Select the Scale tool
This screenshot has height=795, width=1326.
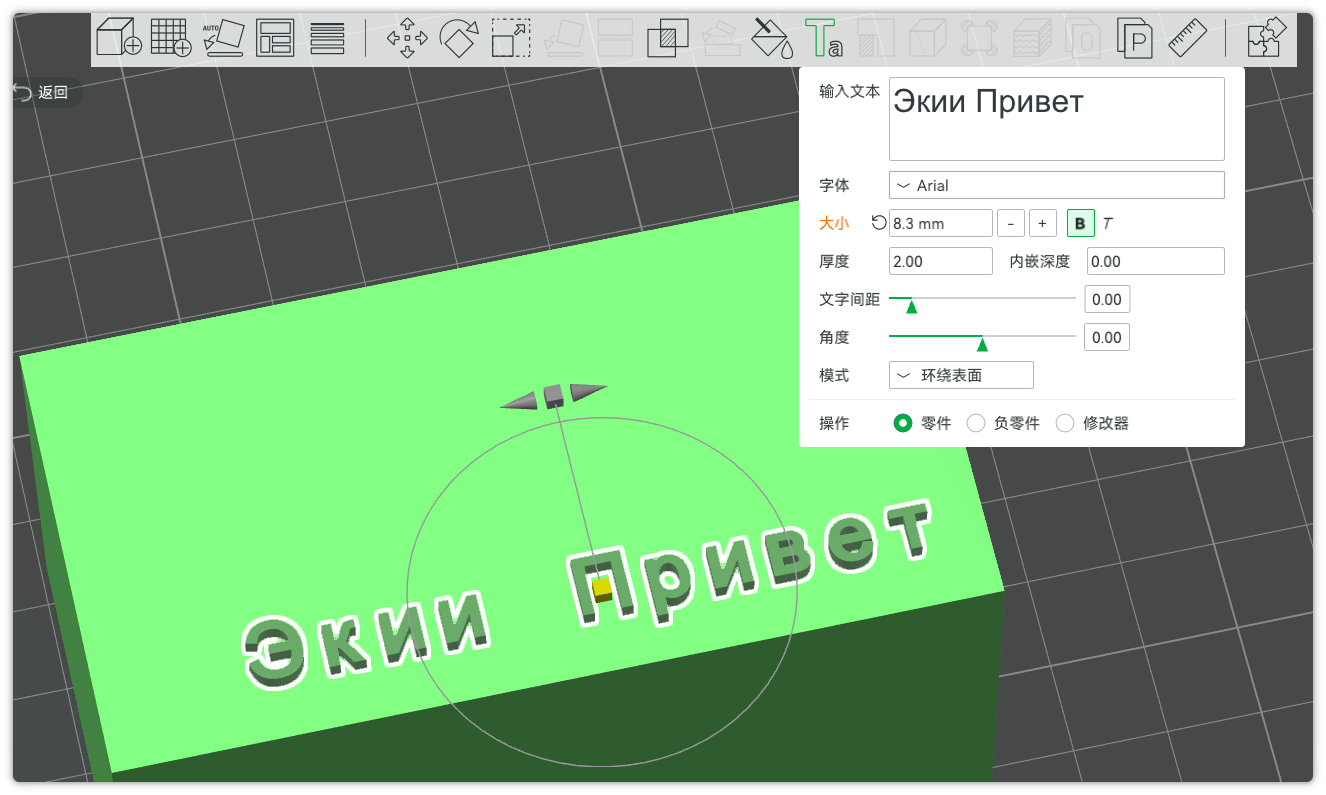(511, 39)
